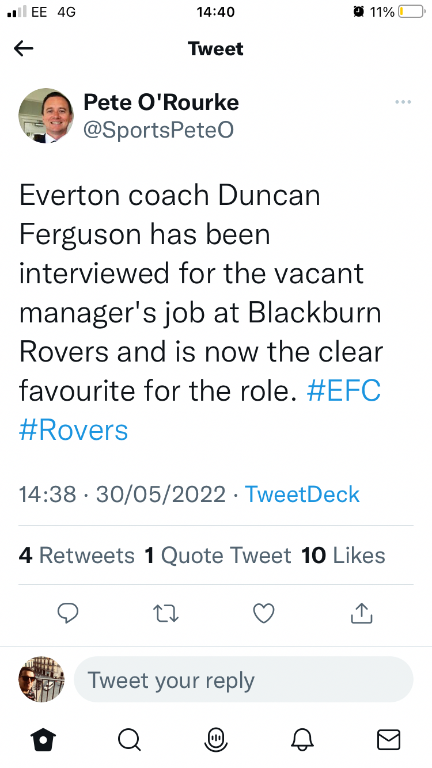Screen dimensions: 432x768
Task: Open Messages envelope icon
Action: (x=388, y=739)
